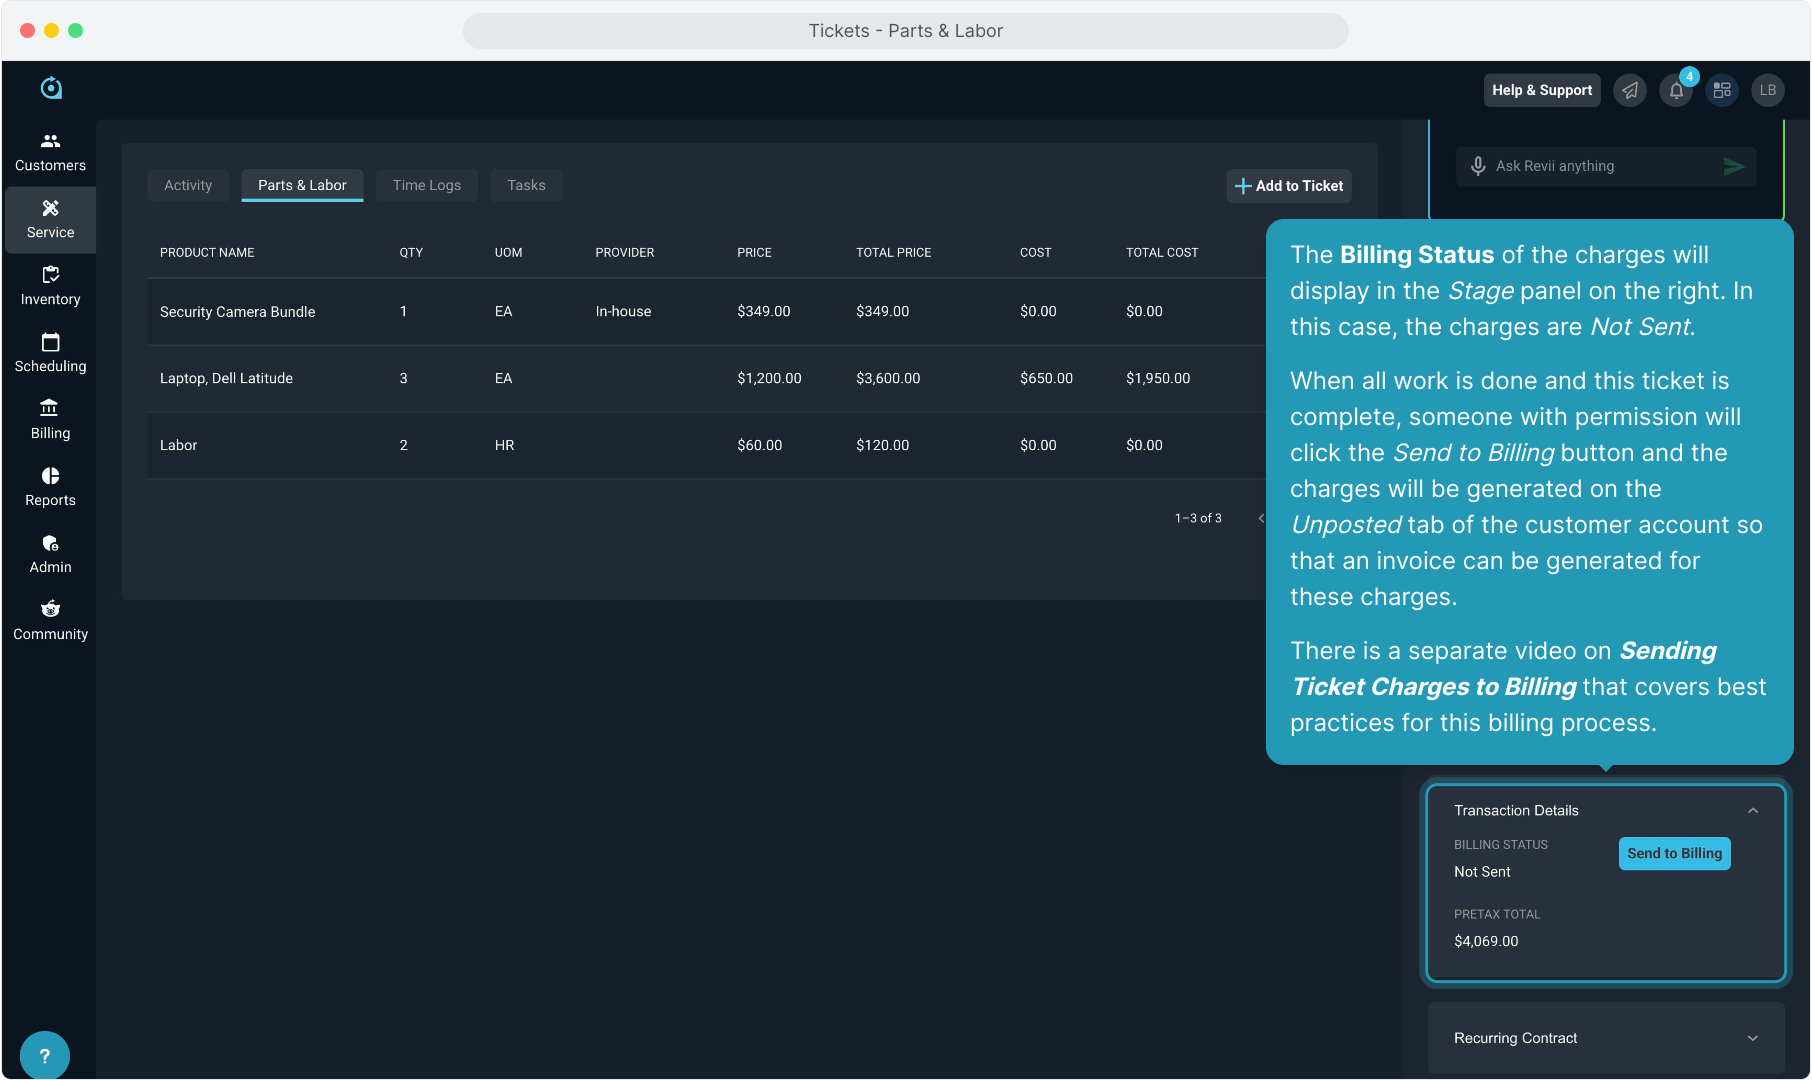Collapse the Transaction Details panel
The image size is (1812, 1080).
1752,811
